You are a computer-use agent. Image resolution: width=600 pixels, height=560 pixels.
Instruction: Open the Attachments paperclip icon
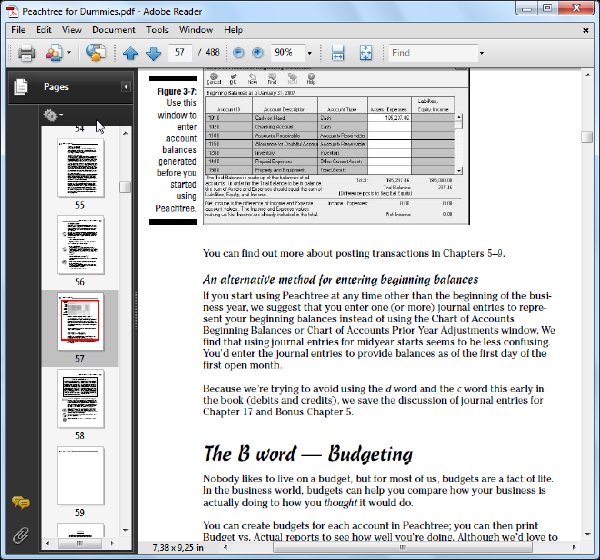click(21, 535)
